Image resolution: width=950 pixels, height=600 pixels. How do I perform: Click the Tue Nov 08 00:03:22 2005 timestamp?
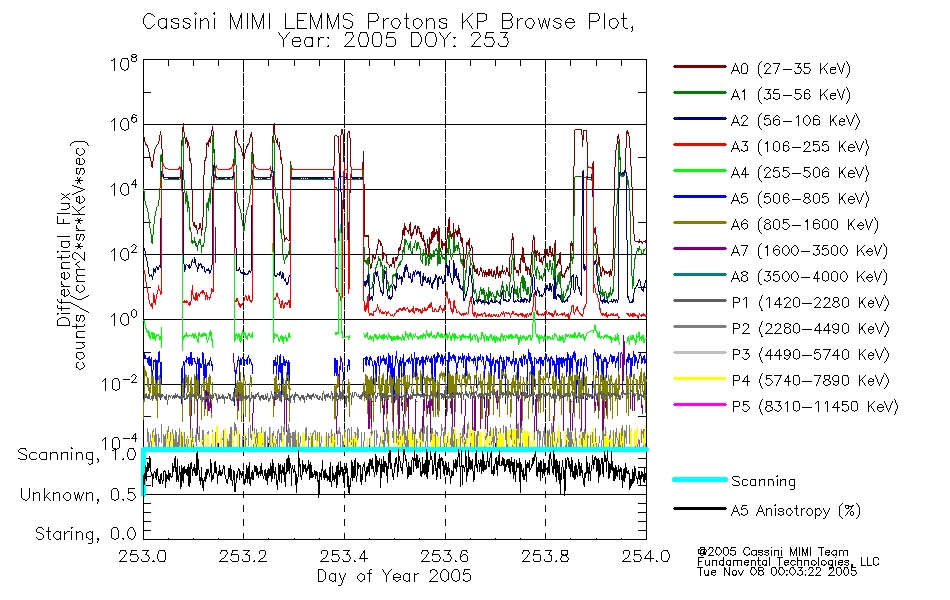point(777,572)
